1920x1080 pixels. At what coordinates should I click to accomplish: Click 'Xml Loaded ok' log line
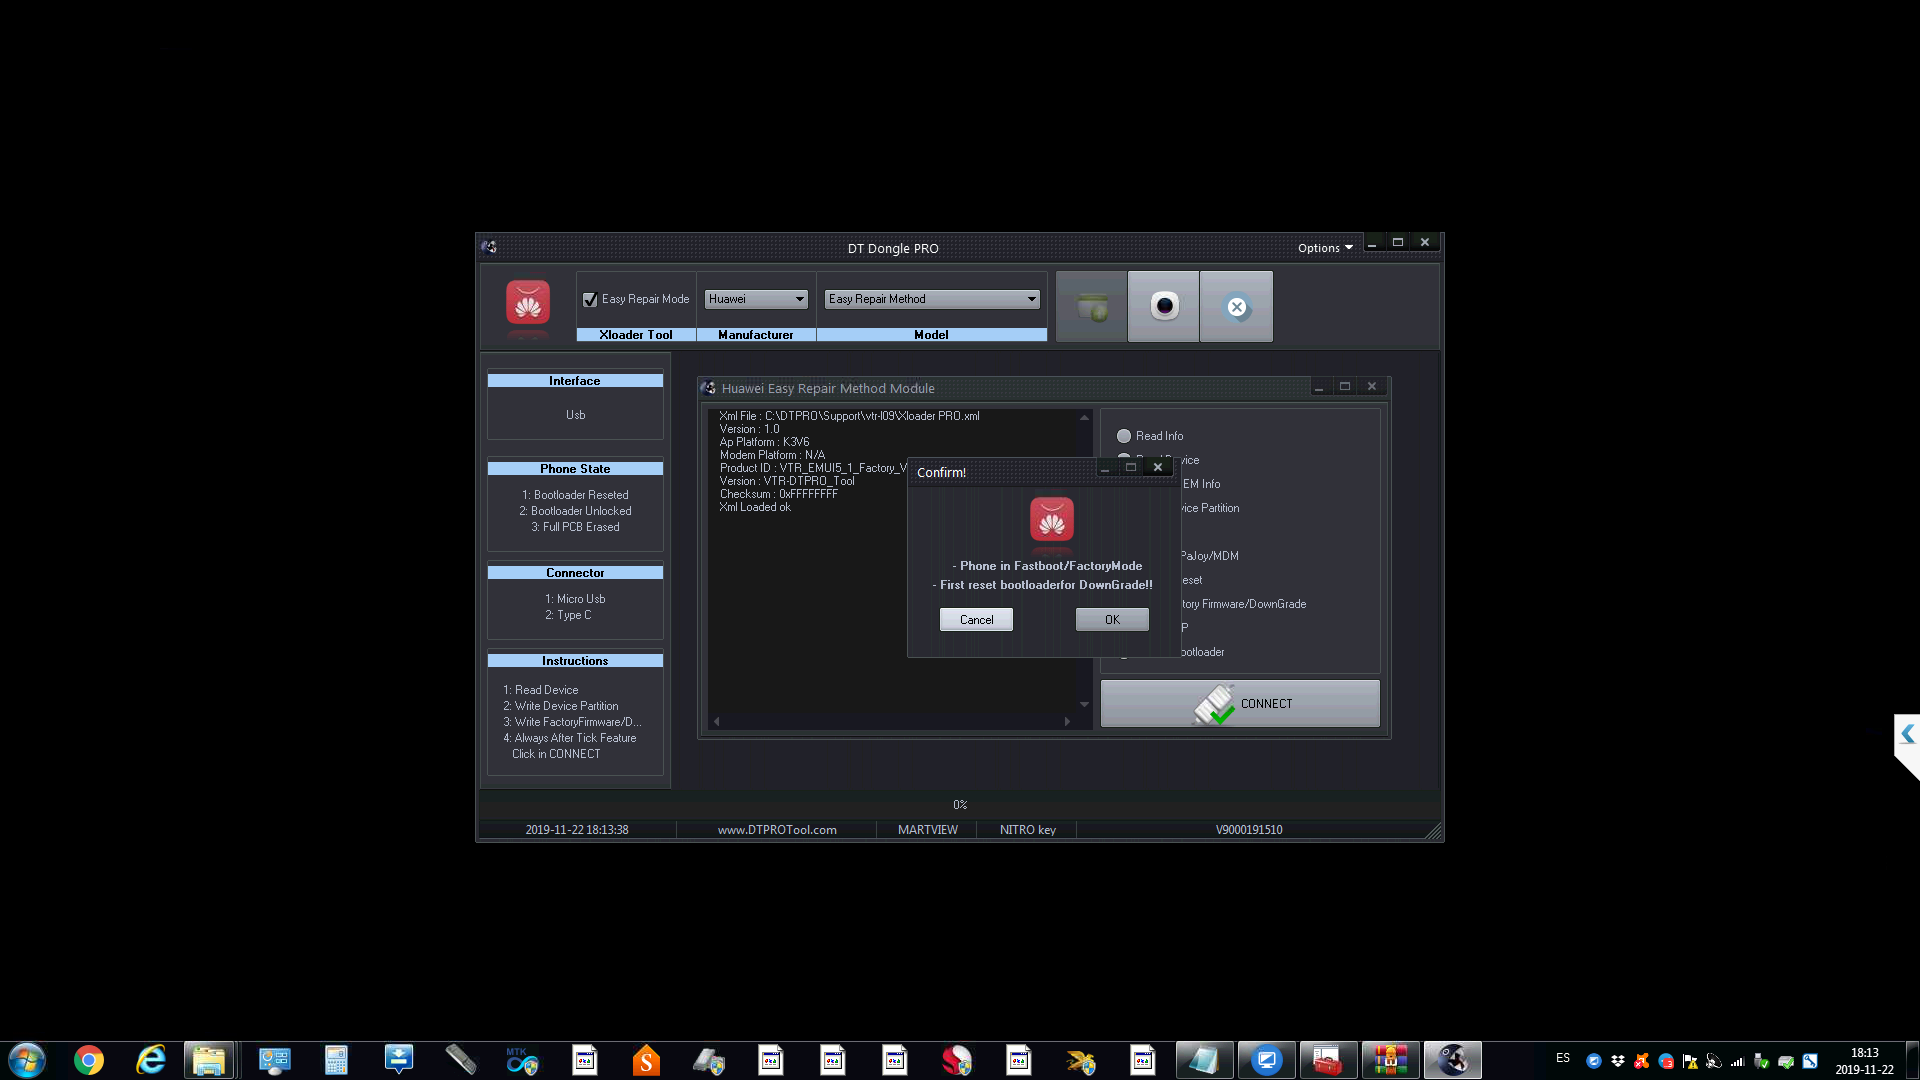[x=755, y=507]
